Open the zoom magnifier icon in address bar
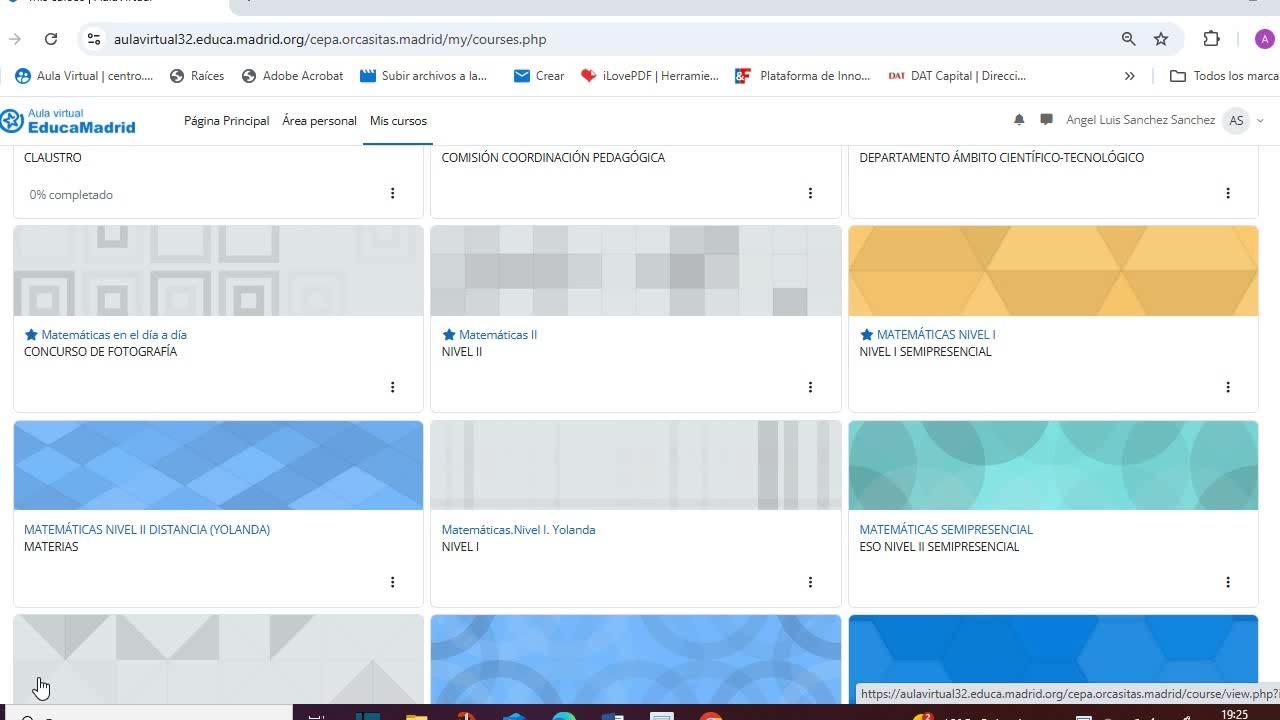Screen dimensions: 1280x720 (x=1129, y=39)
